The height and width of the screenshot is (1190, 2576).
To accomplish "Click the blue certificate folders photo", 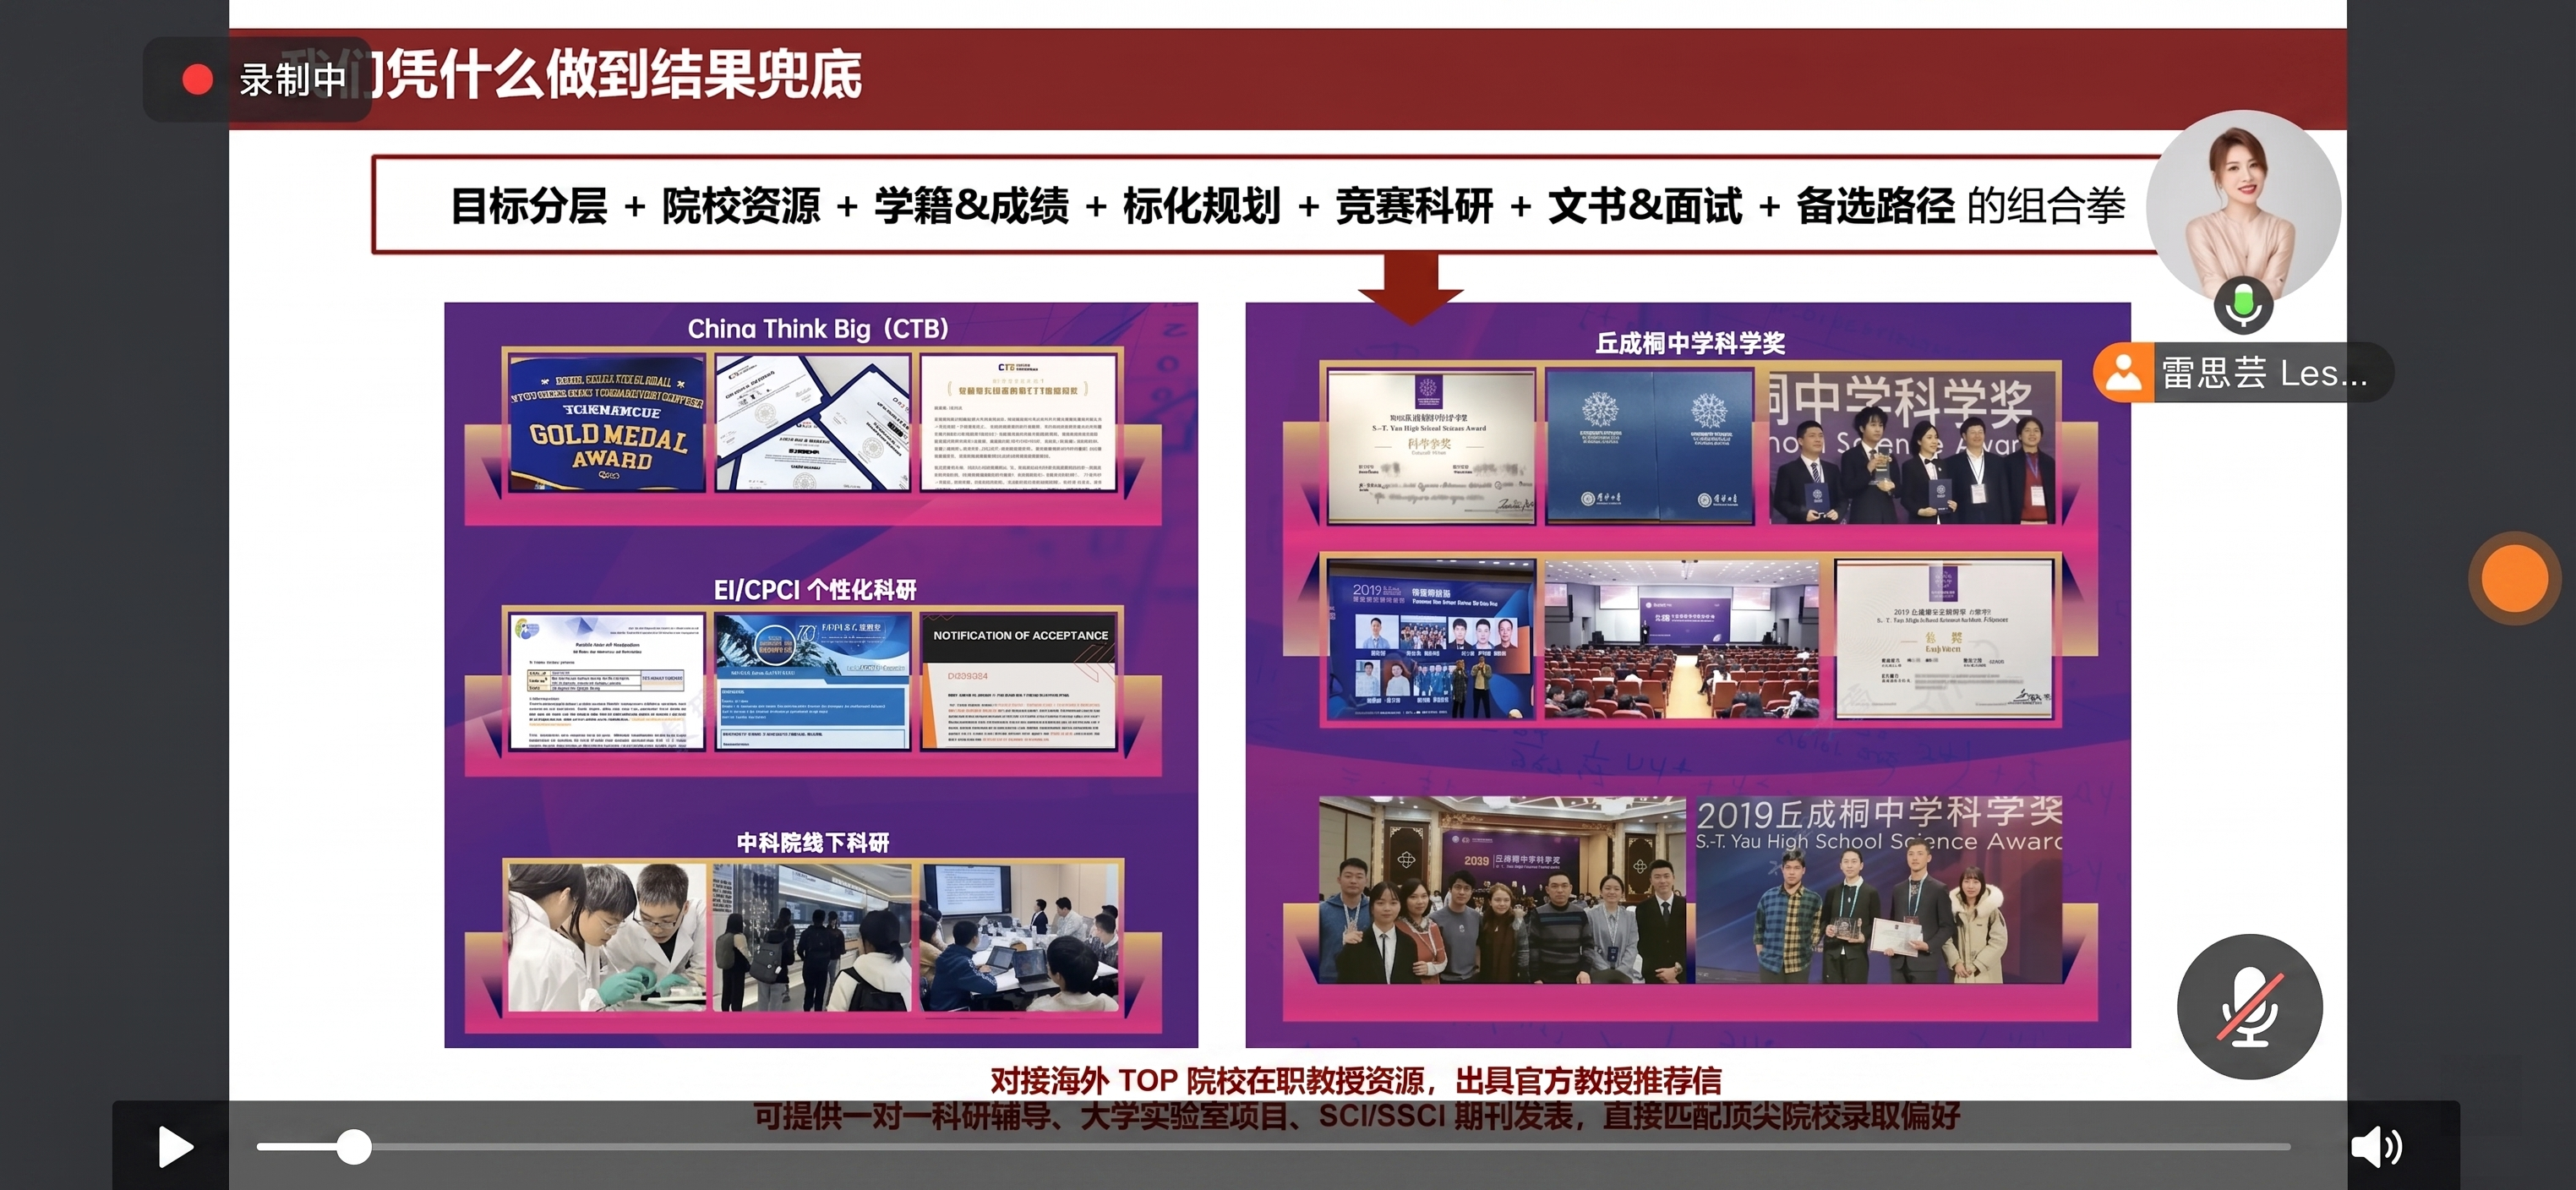I will [1649, 446].
